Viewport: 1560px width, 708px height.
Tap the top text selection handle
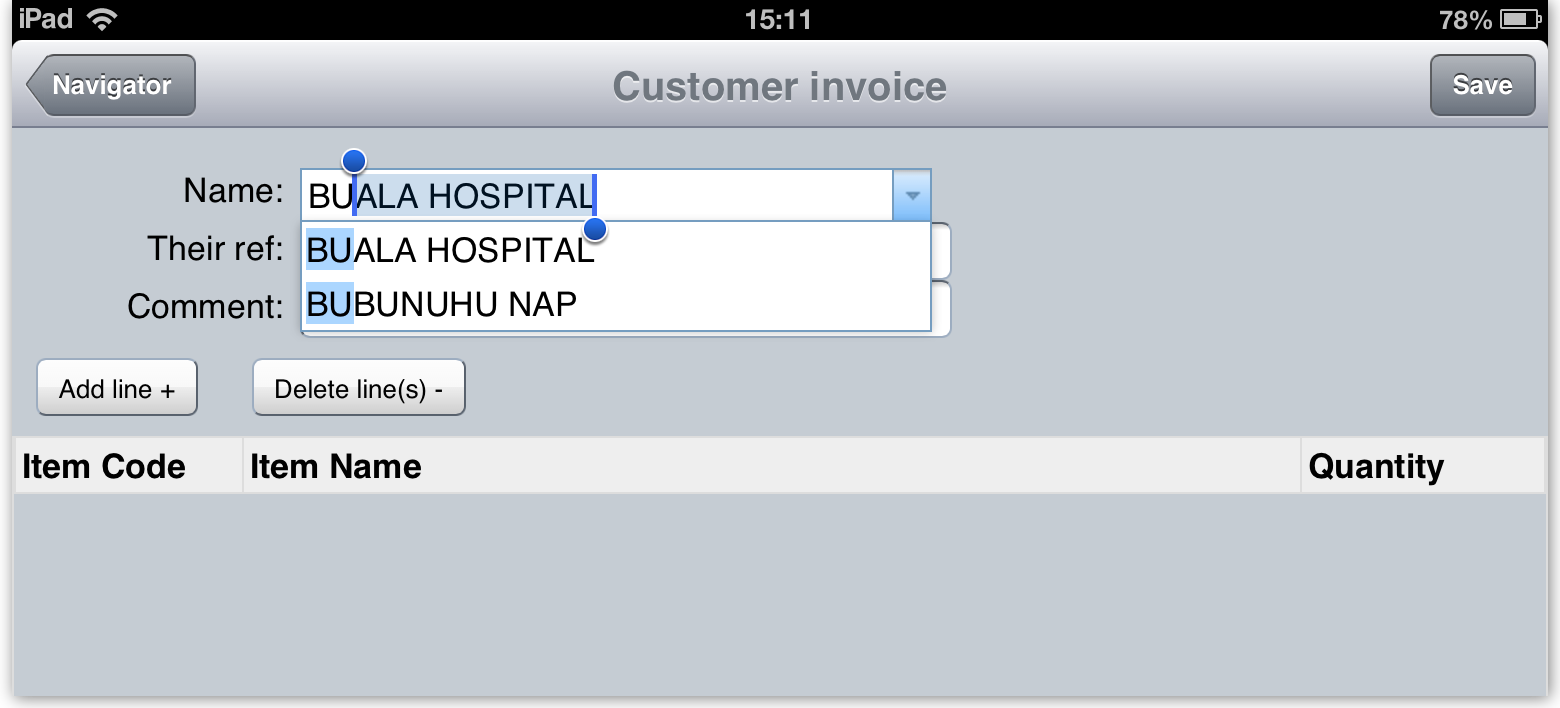point(354,160)
